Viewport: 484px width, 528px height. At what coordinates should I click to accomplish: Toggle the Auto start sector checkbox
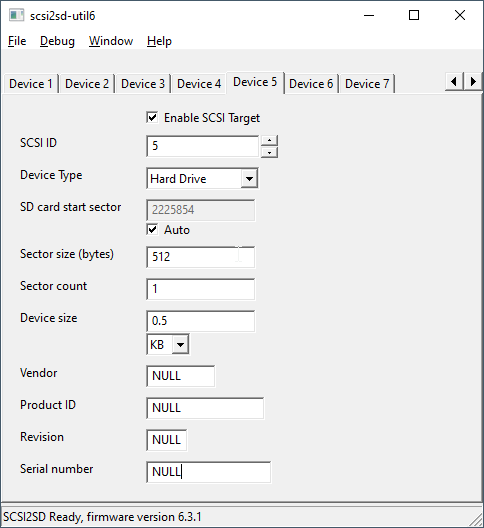click(x=152, y=230)
